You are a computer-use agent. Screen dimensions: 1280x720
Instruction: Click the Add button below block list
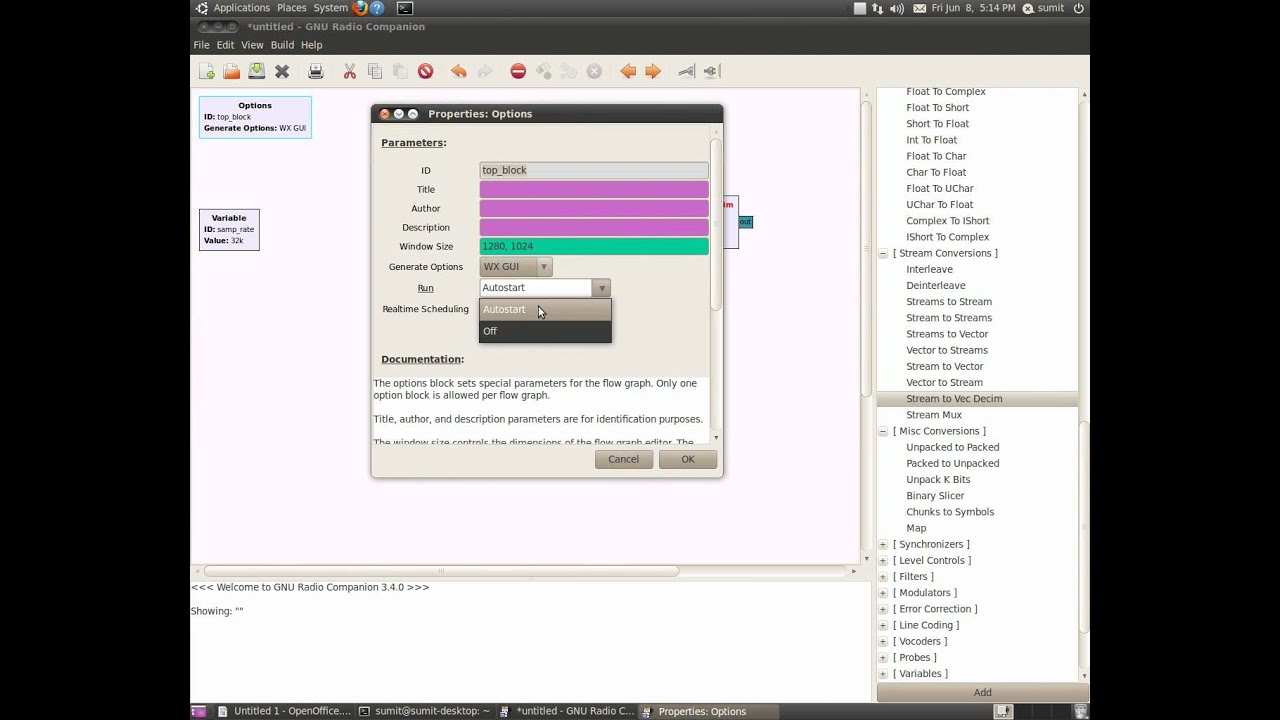coord(983,692)
